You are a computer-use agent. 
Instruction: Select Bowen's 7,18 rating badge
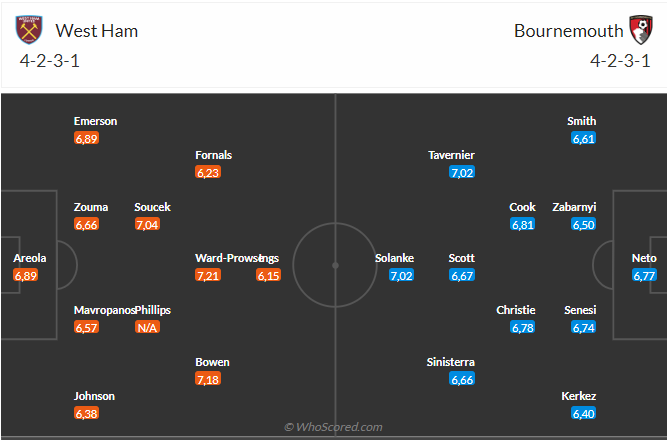click(208, 379)
